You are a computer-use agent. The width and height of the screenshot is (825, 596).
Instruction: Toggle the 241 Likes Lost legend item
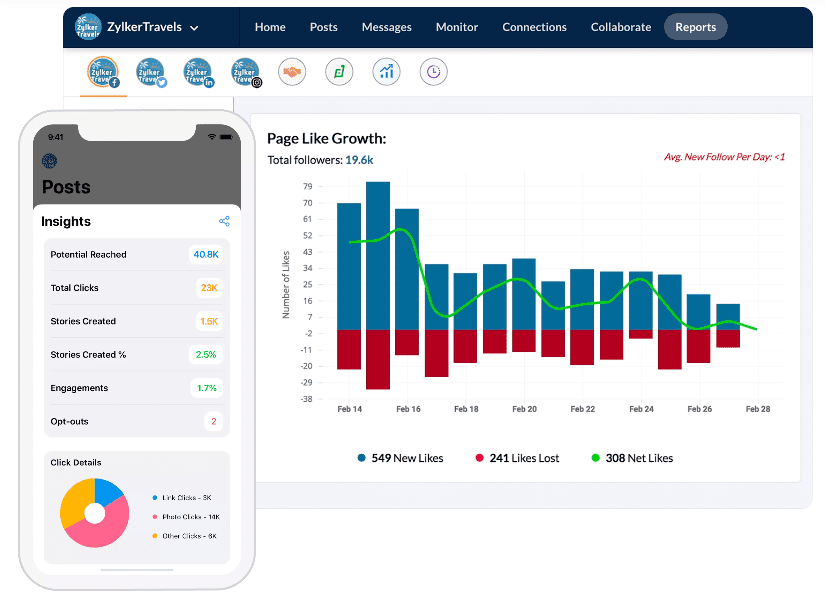[517, 458]
